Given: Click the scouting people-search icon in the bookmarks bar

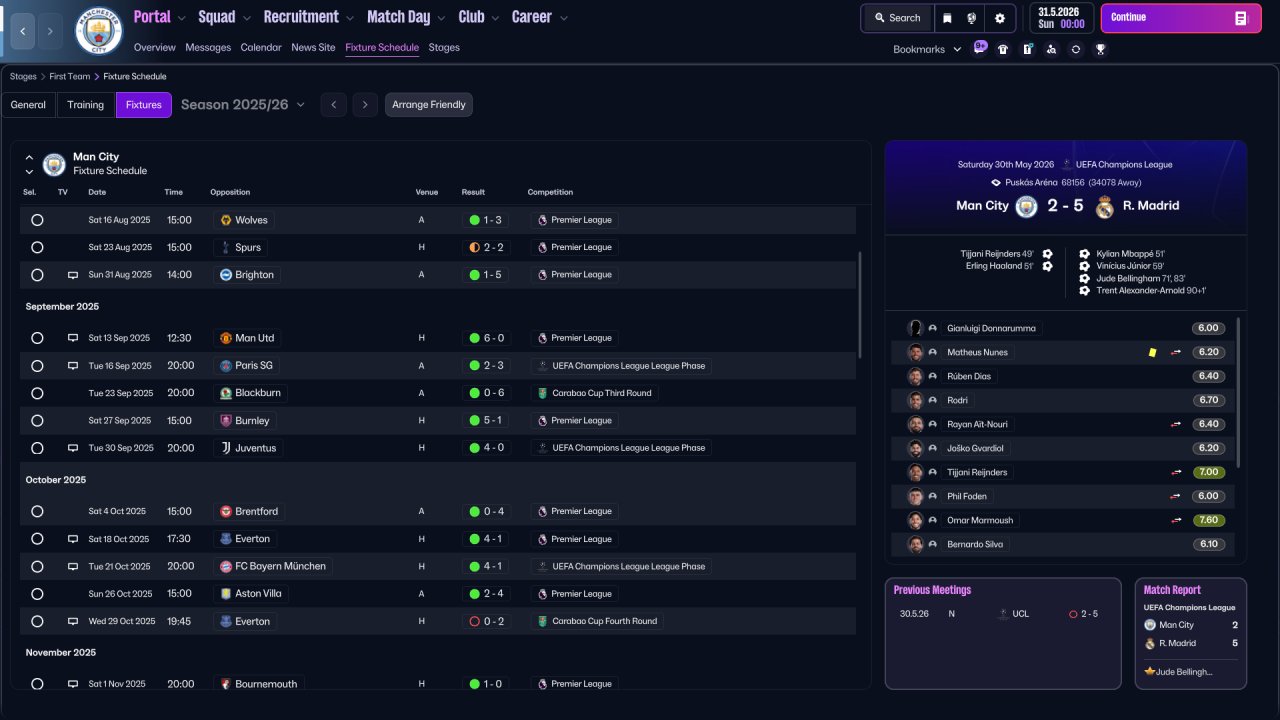Looking at the screenshot, I should tap(1051, 49).
